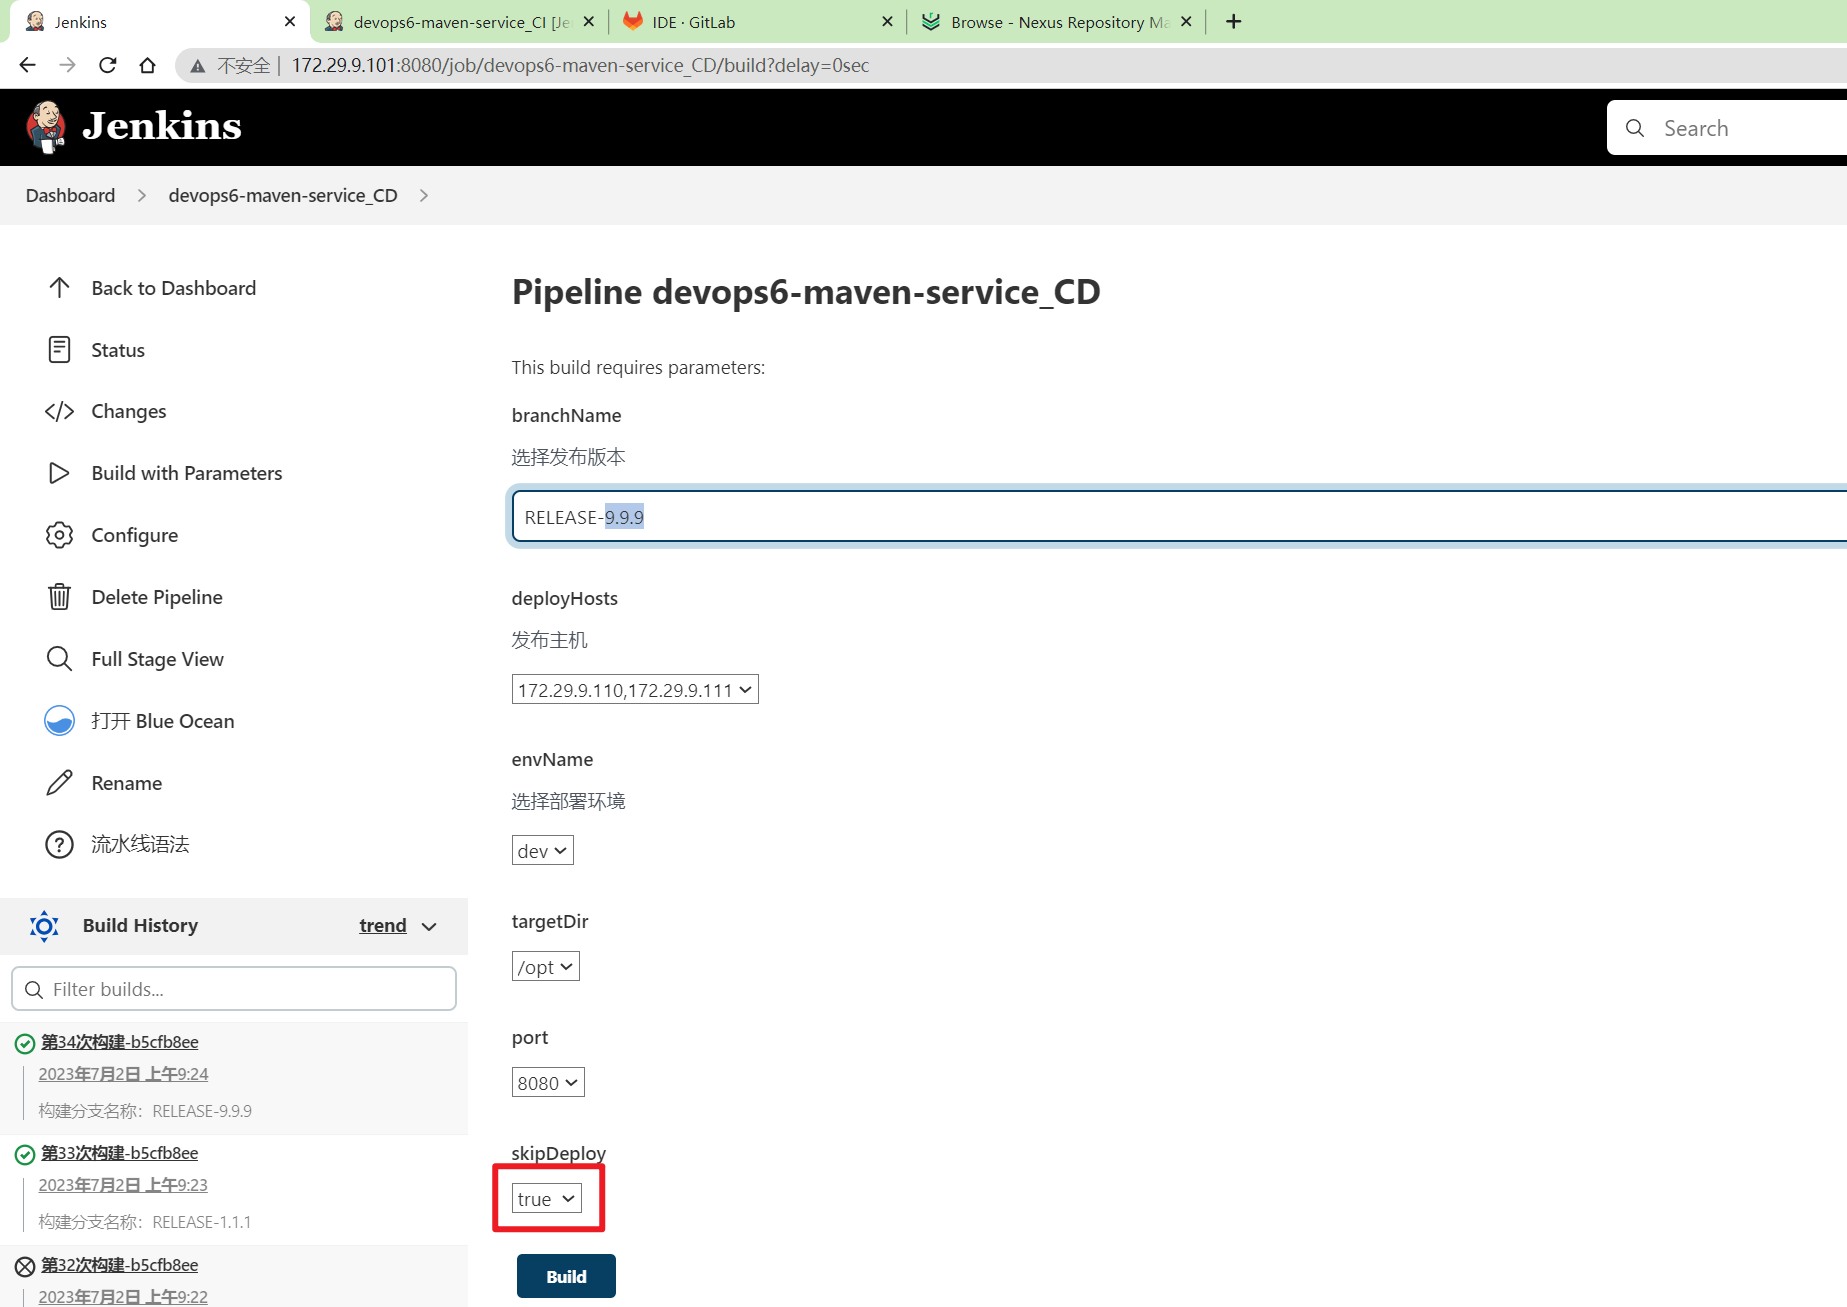Open a new browser tab with plus icon
The image size is (1847, 1307).
click(1234, 21)
